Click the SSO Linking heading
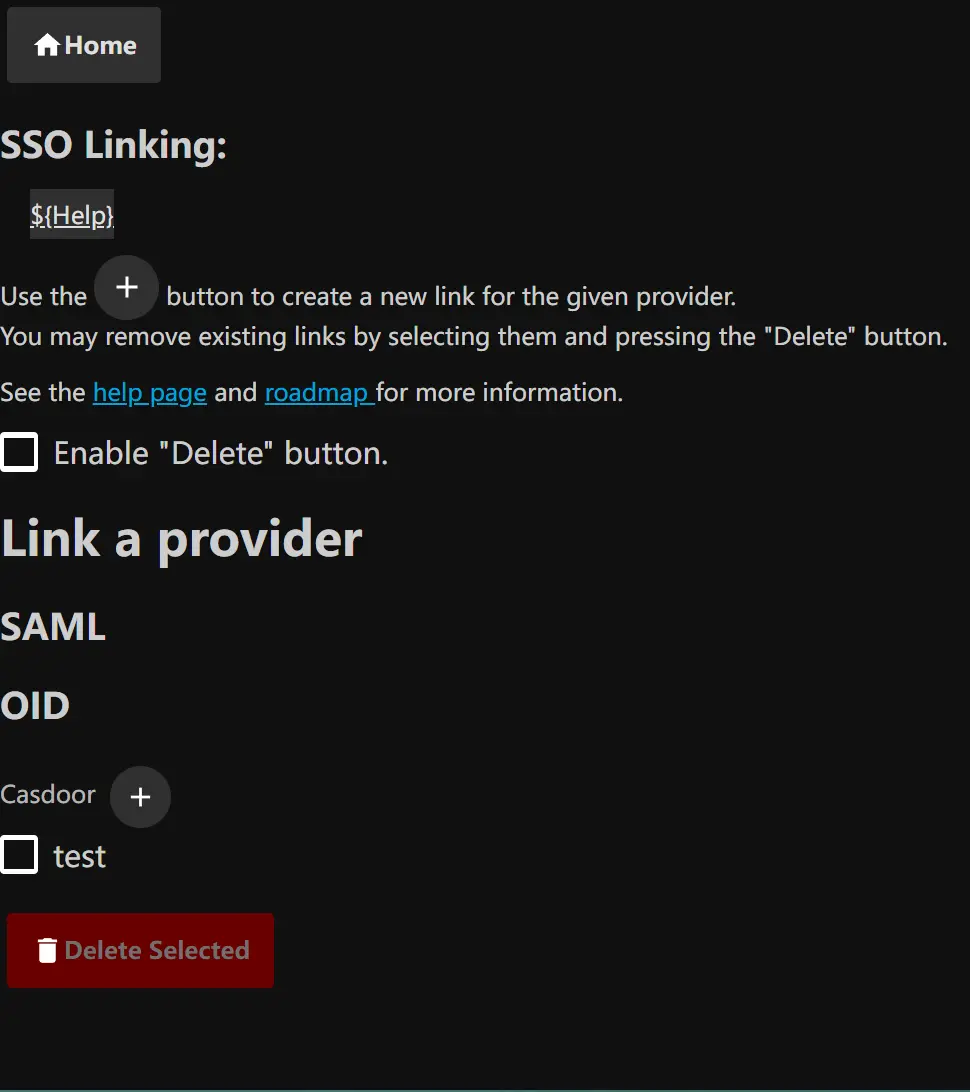This screenshot has width=970, height=1092. point(114,146)
